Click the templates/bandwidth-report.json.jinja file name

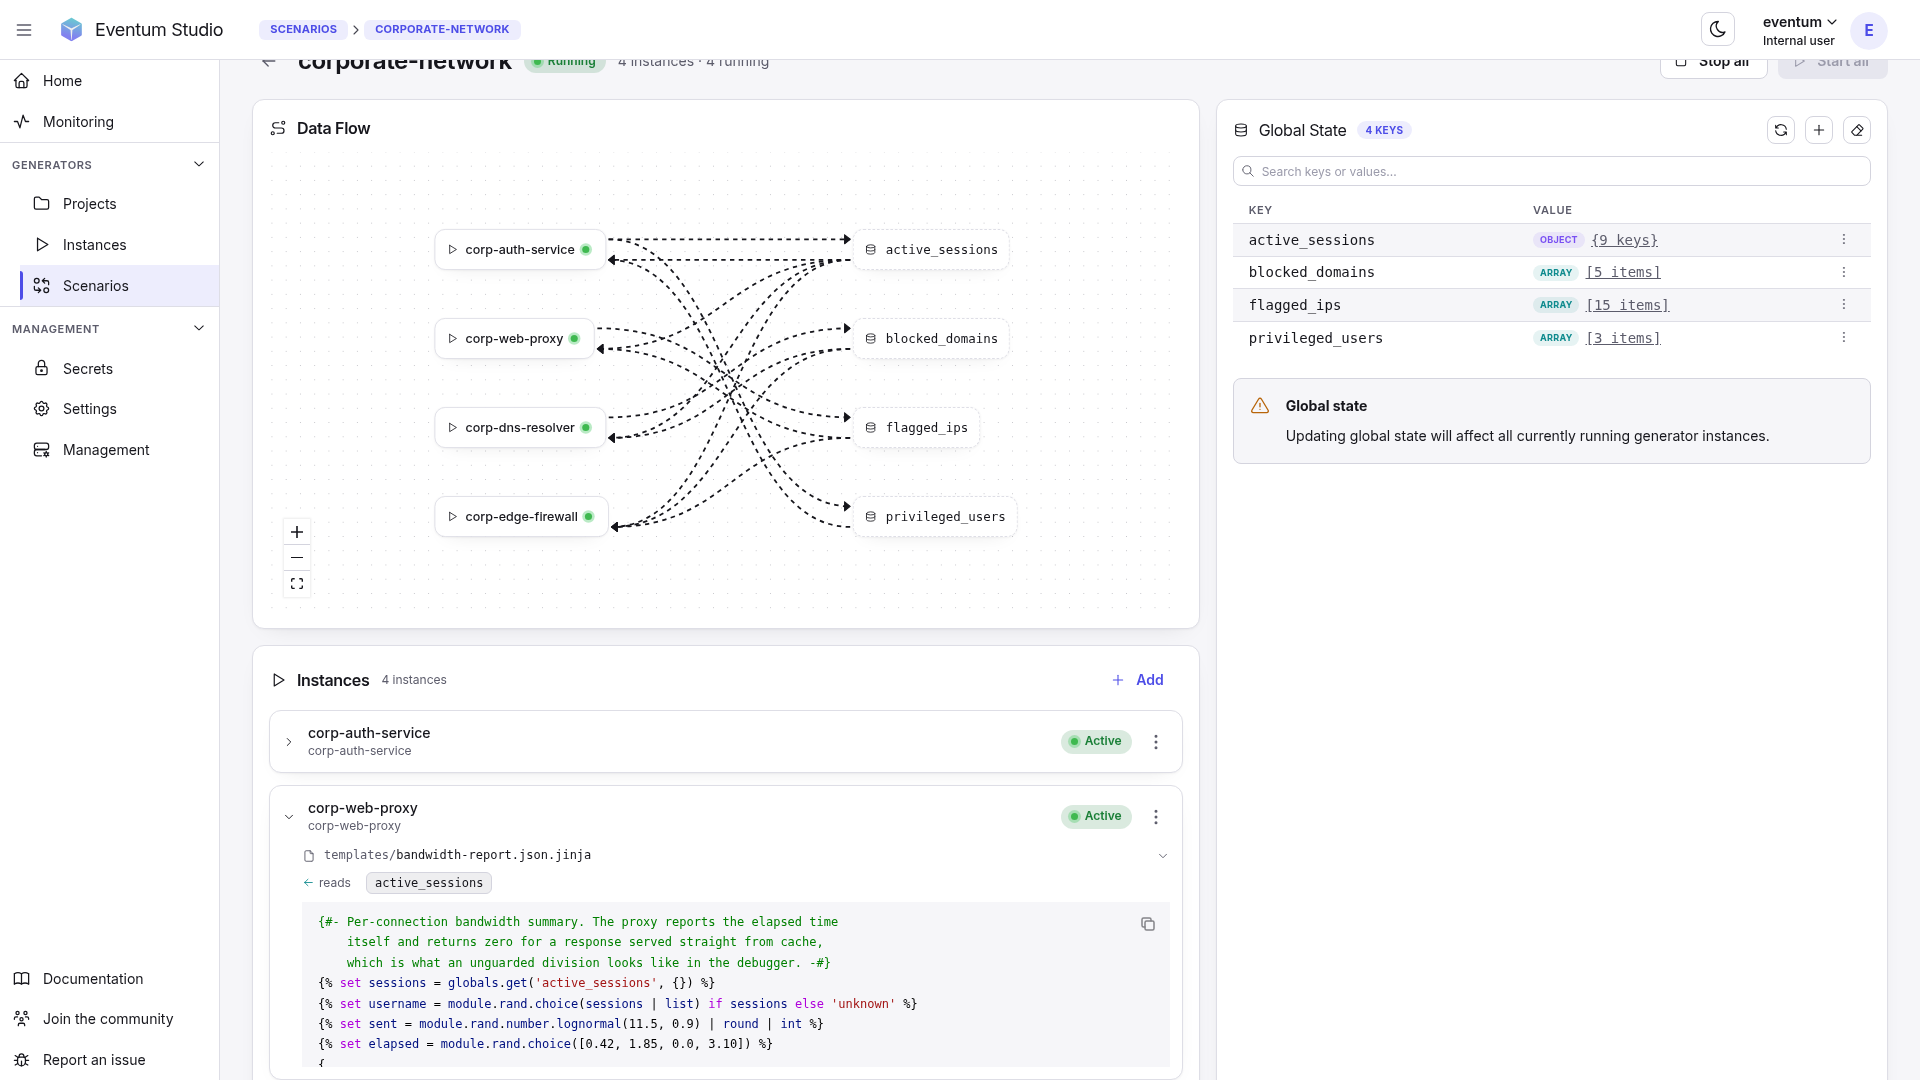pyautogui.click(x=457, y=855)
